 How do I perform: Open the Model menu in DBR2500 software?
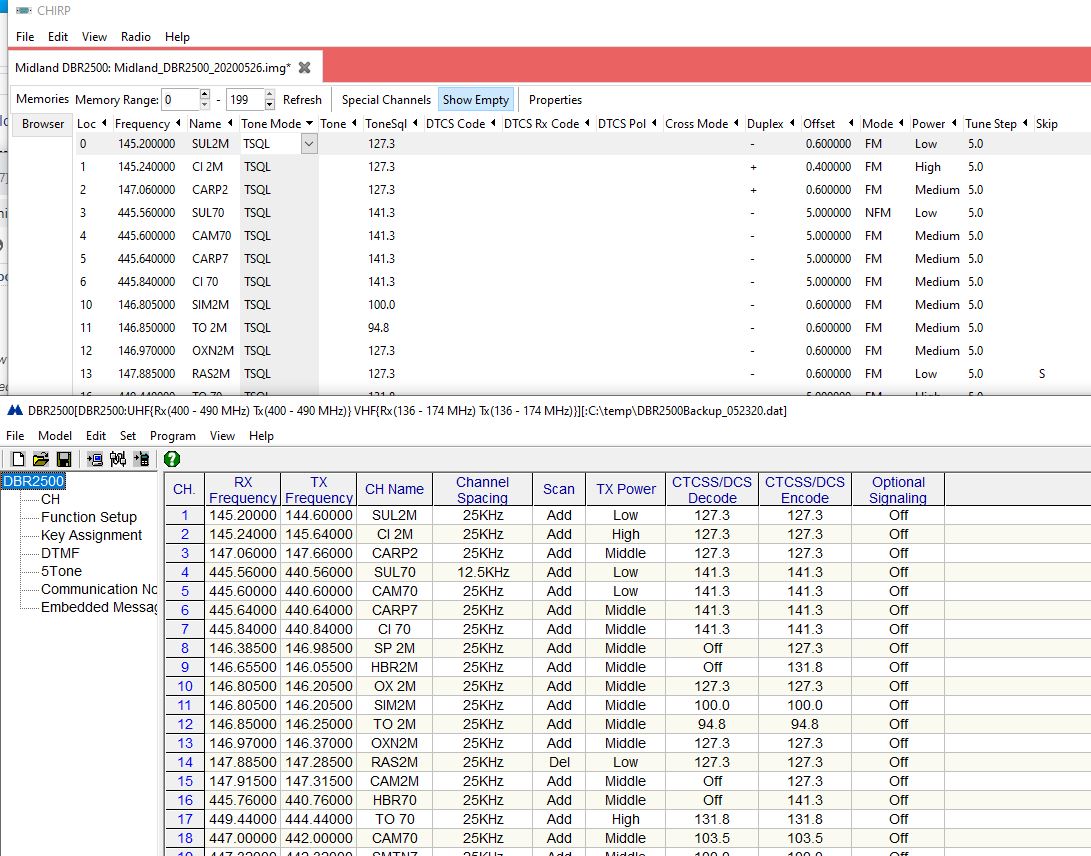coord(55,436)
